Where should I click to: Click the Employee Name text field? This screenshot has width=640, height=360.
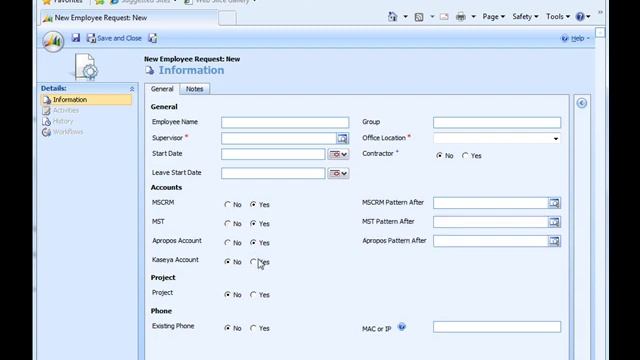(x=285, y=122)
